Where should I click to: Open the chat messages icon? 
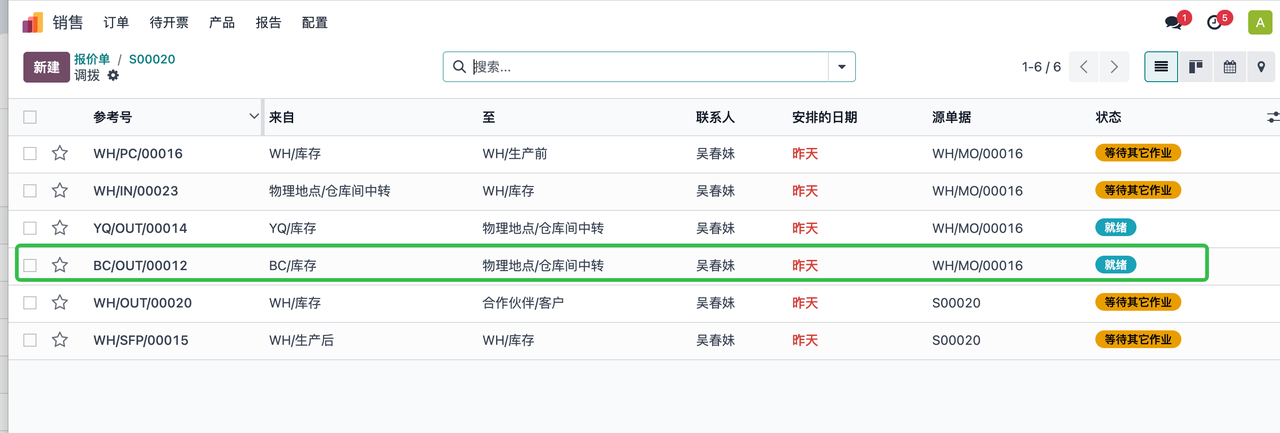click(1173, 22)
